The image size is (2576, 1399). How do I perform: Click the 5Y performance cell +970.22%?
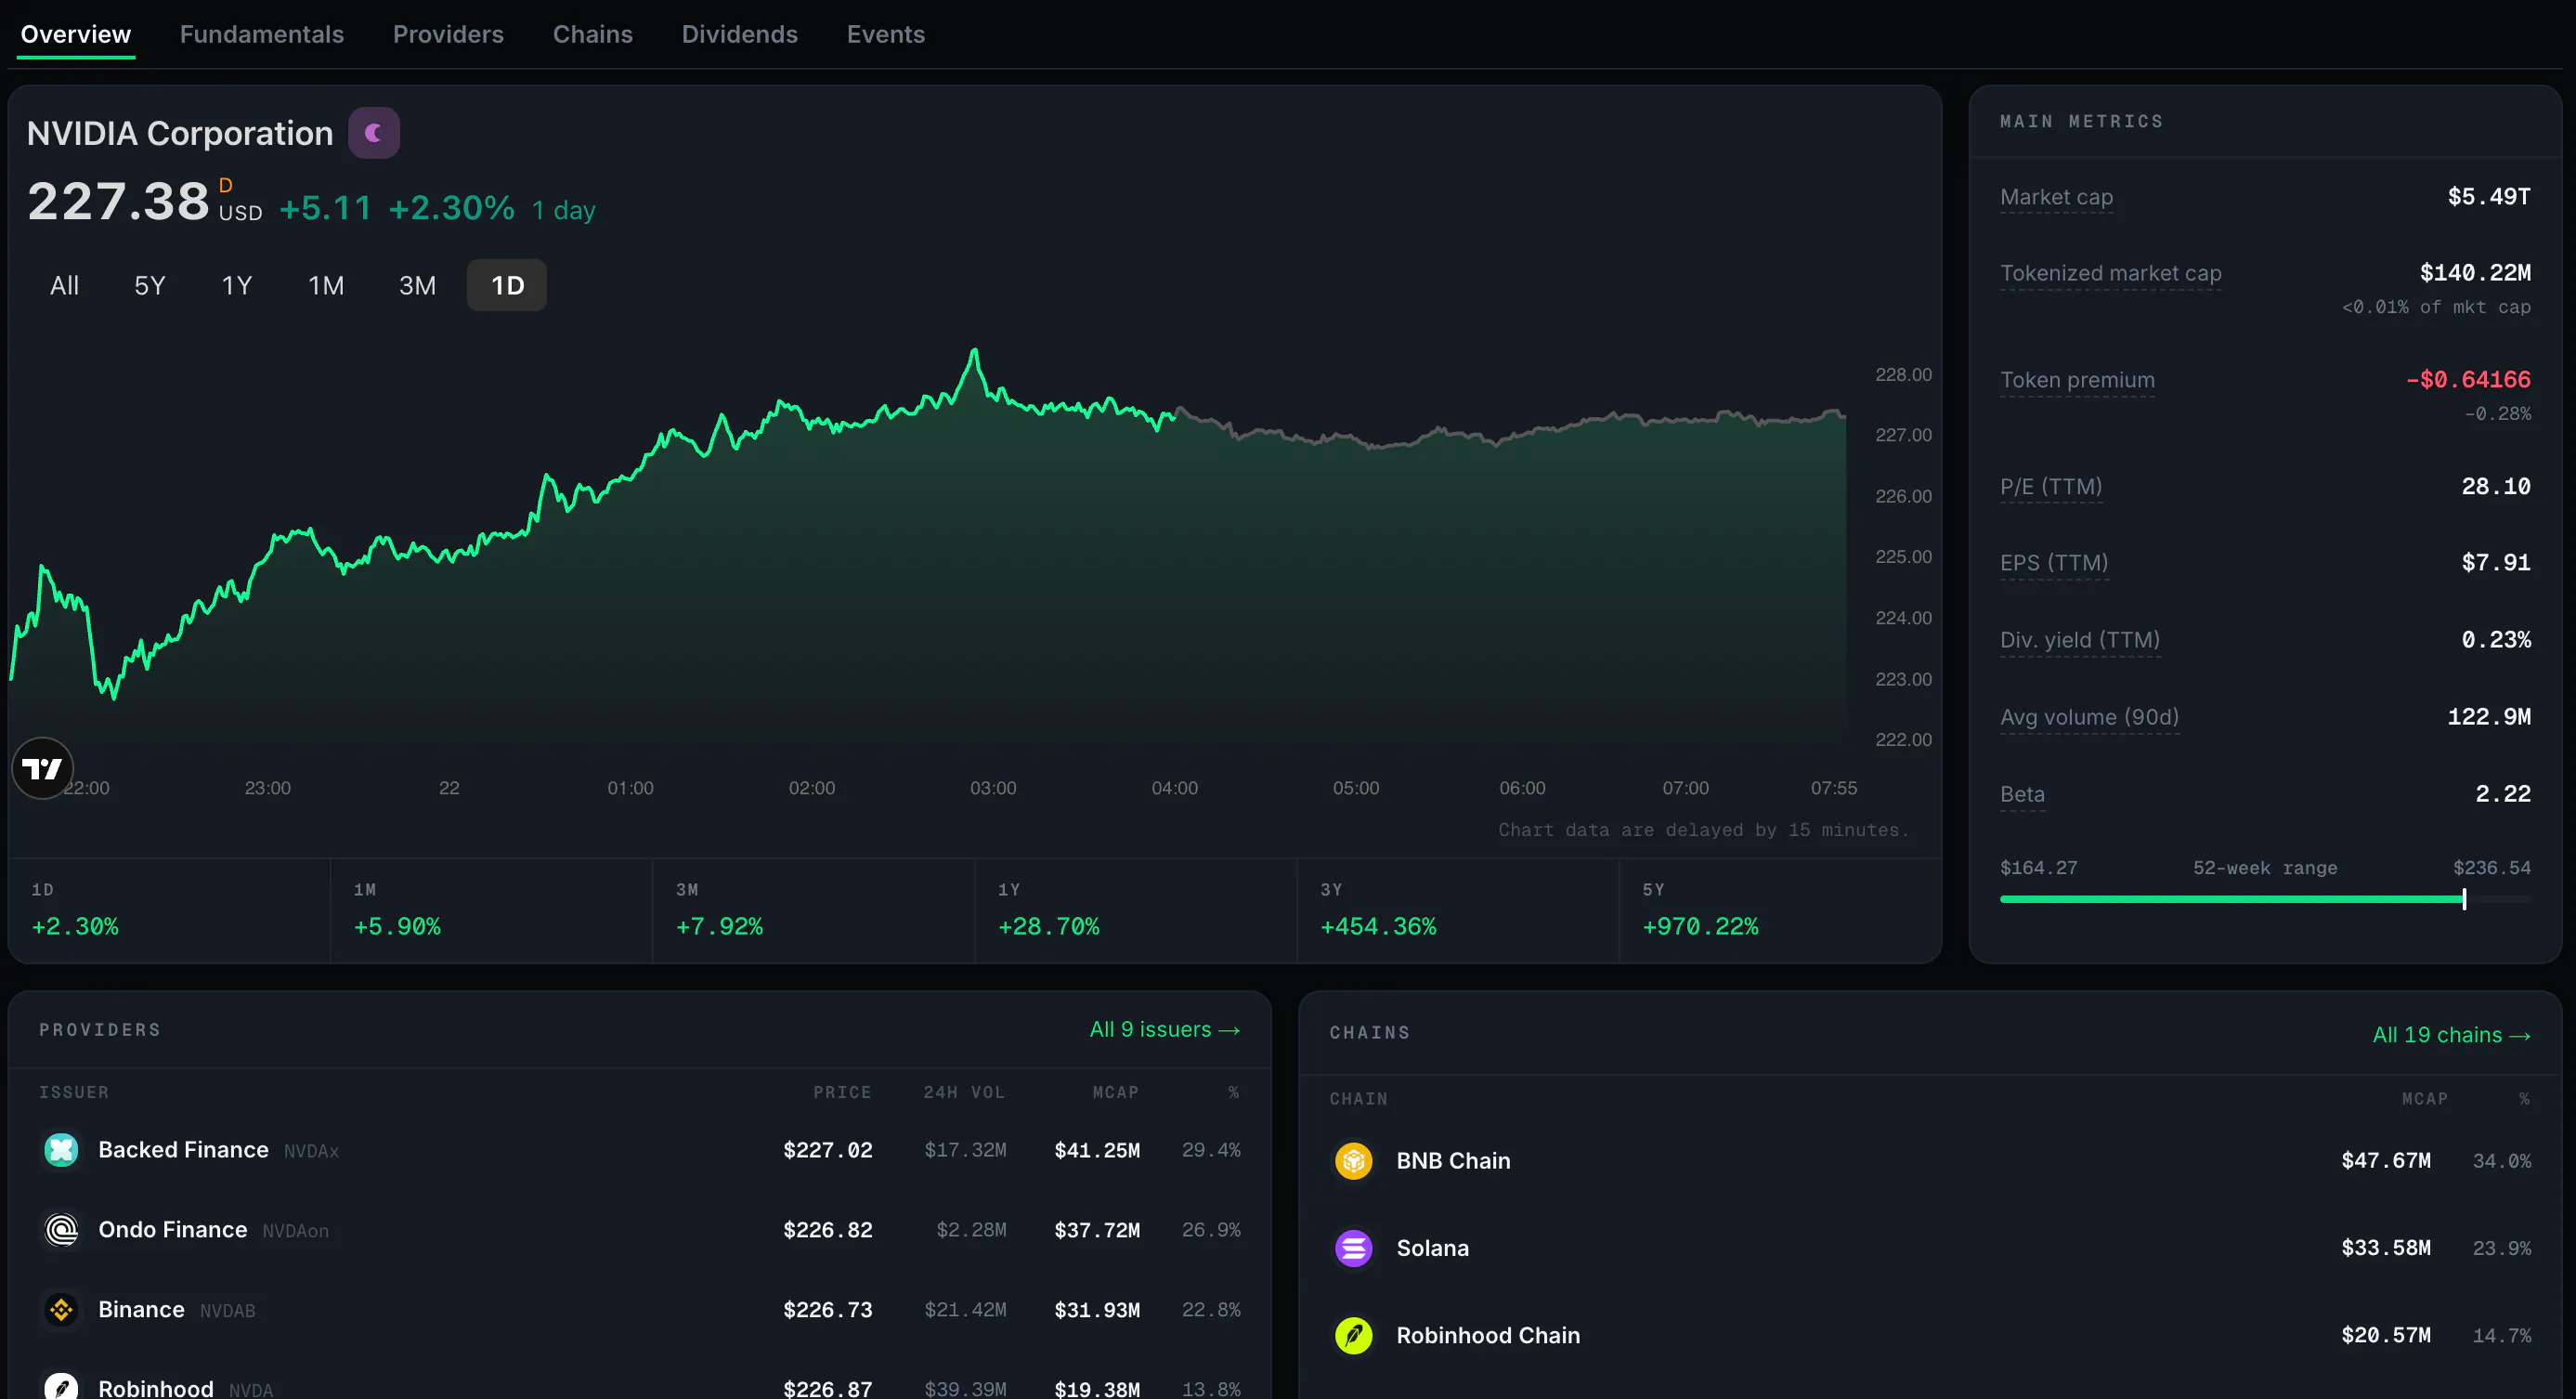[x=1780, y=911]
